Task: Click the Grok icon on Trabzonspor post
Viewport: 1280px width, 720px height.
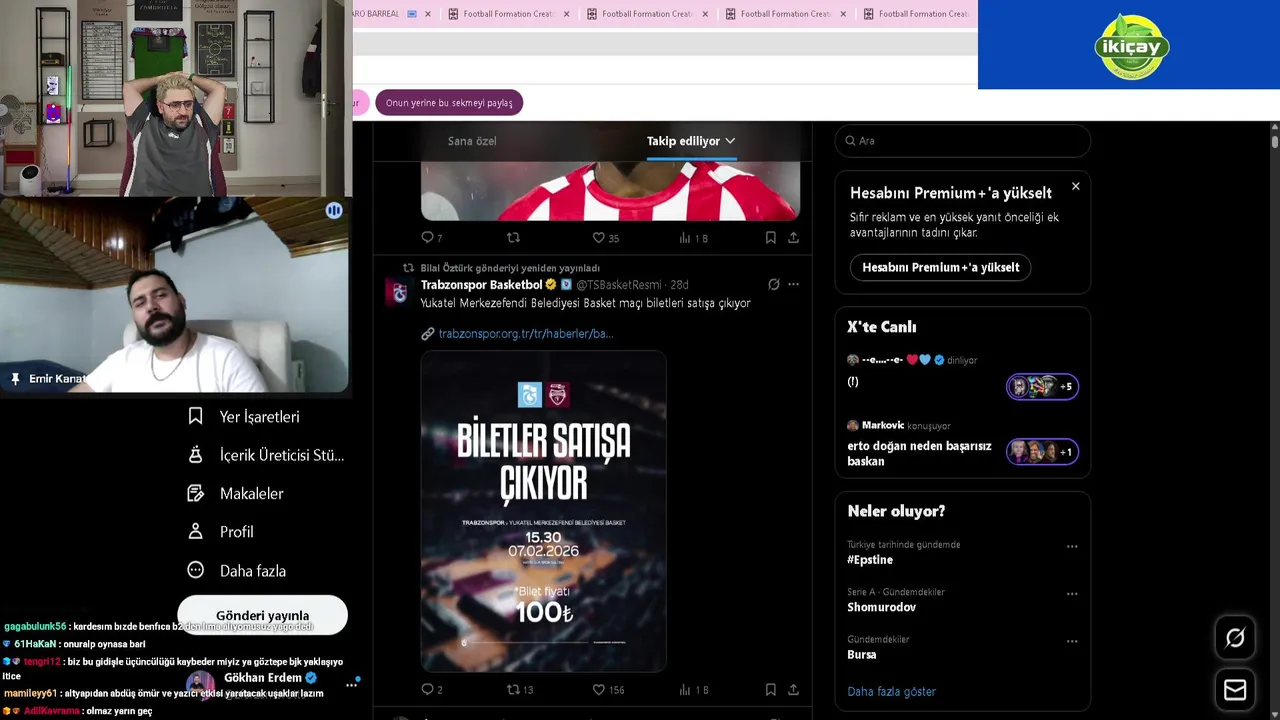Action: click(x=773, y=284)
